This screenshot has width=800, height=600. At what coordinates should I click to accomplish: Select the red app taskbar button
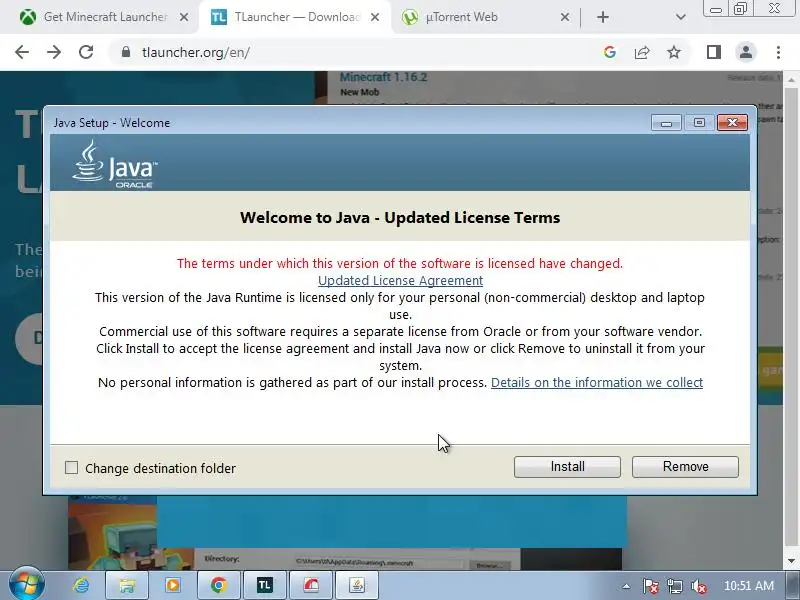(x=311, y=585)
